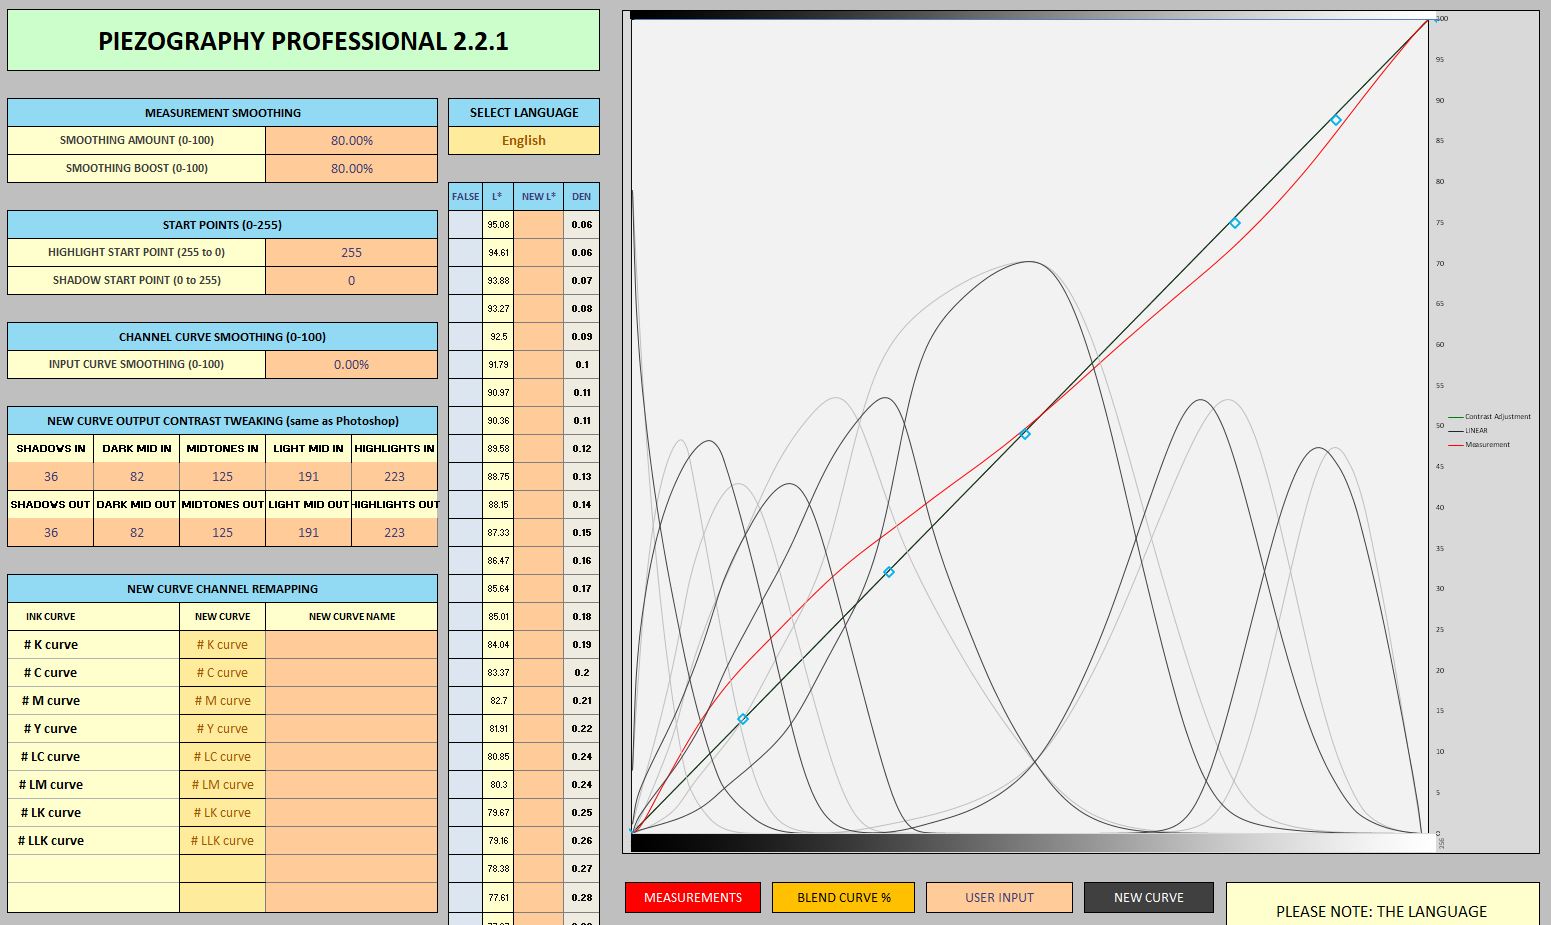The image size is (1551, 925).
Task: Click the MEASUREMENT SMOOTHING header
Action: click(x=222, y=113)
